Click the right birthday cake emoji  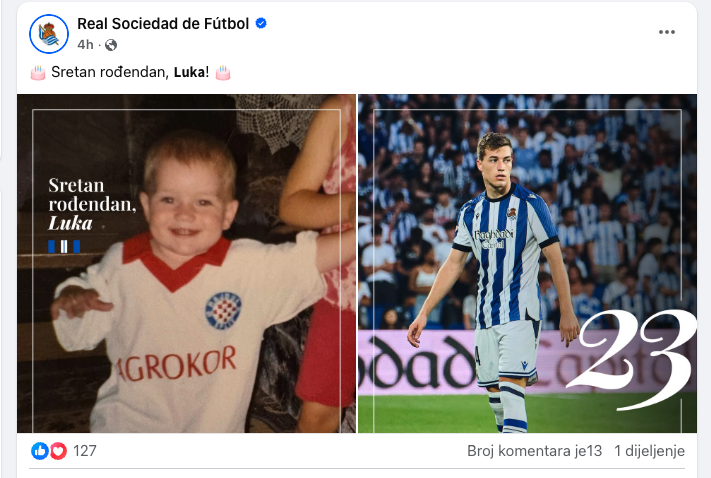point(223,73)
